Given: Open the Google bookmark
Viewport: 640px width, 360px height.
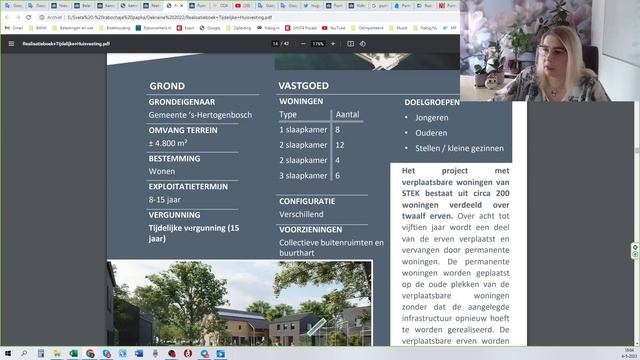Looking at the screenshot, I should (x=210, y=28).
